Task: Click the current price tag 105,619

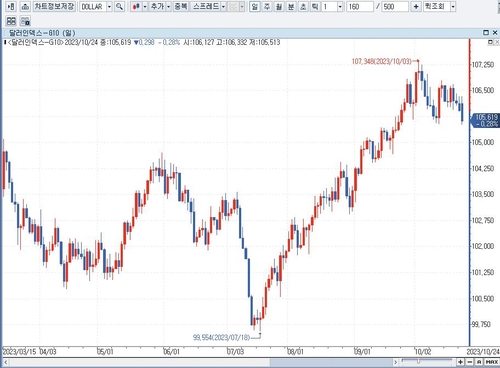Action: coord(485,120)
